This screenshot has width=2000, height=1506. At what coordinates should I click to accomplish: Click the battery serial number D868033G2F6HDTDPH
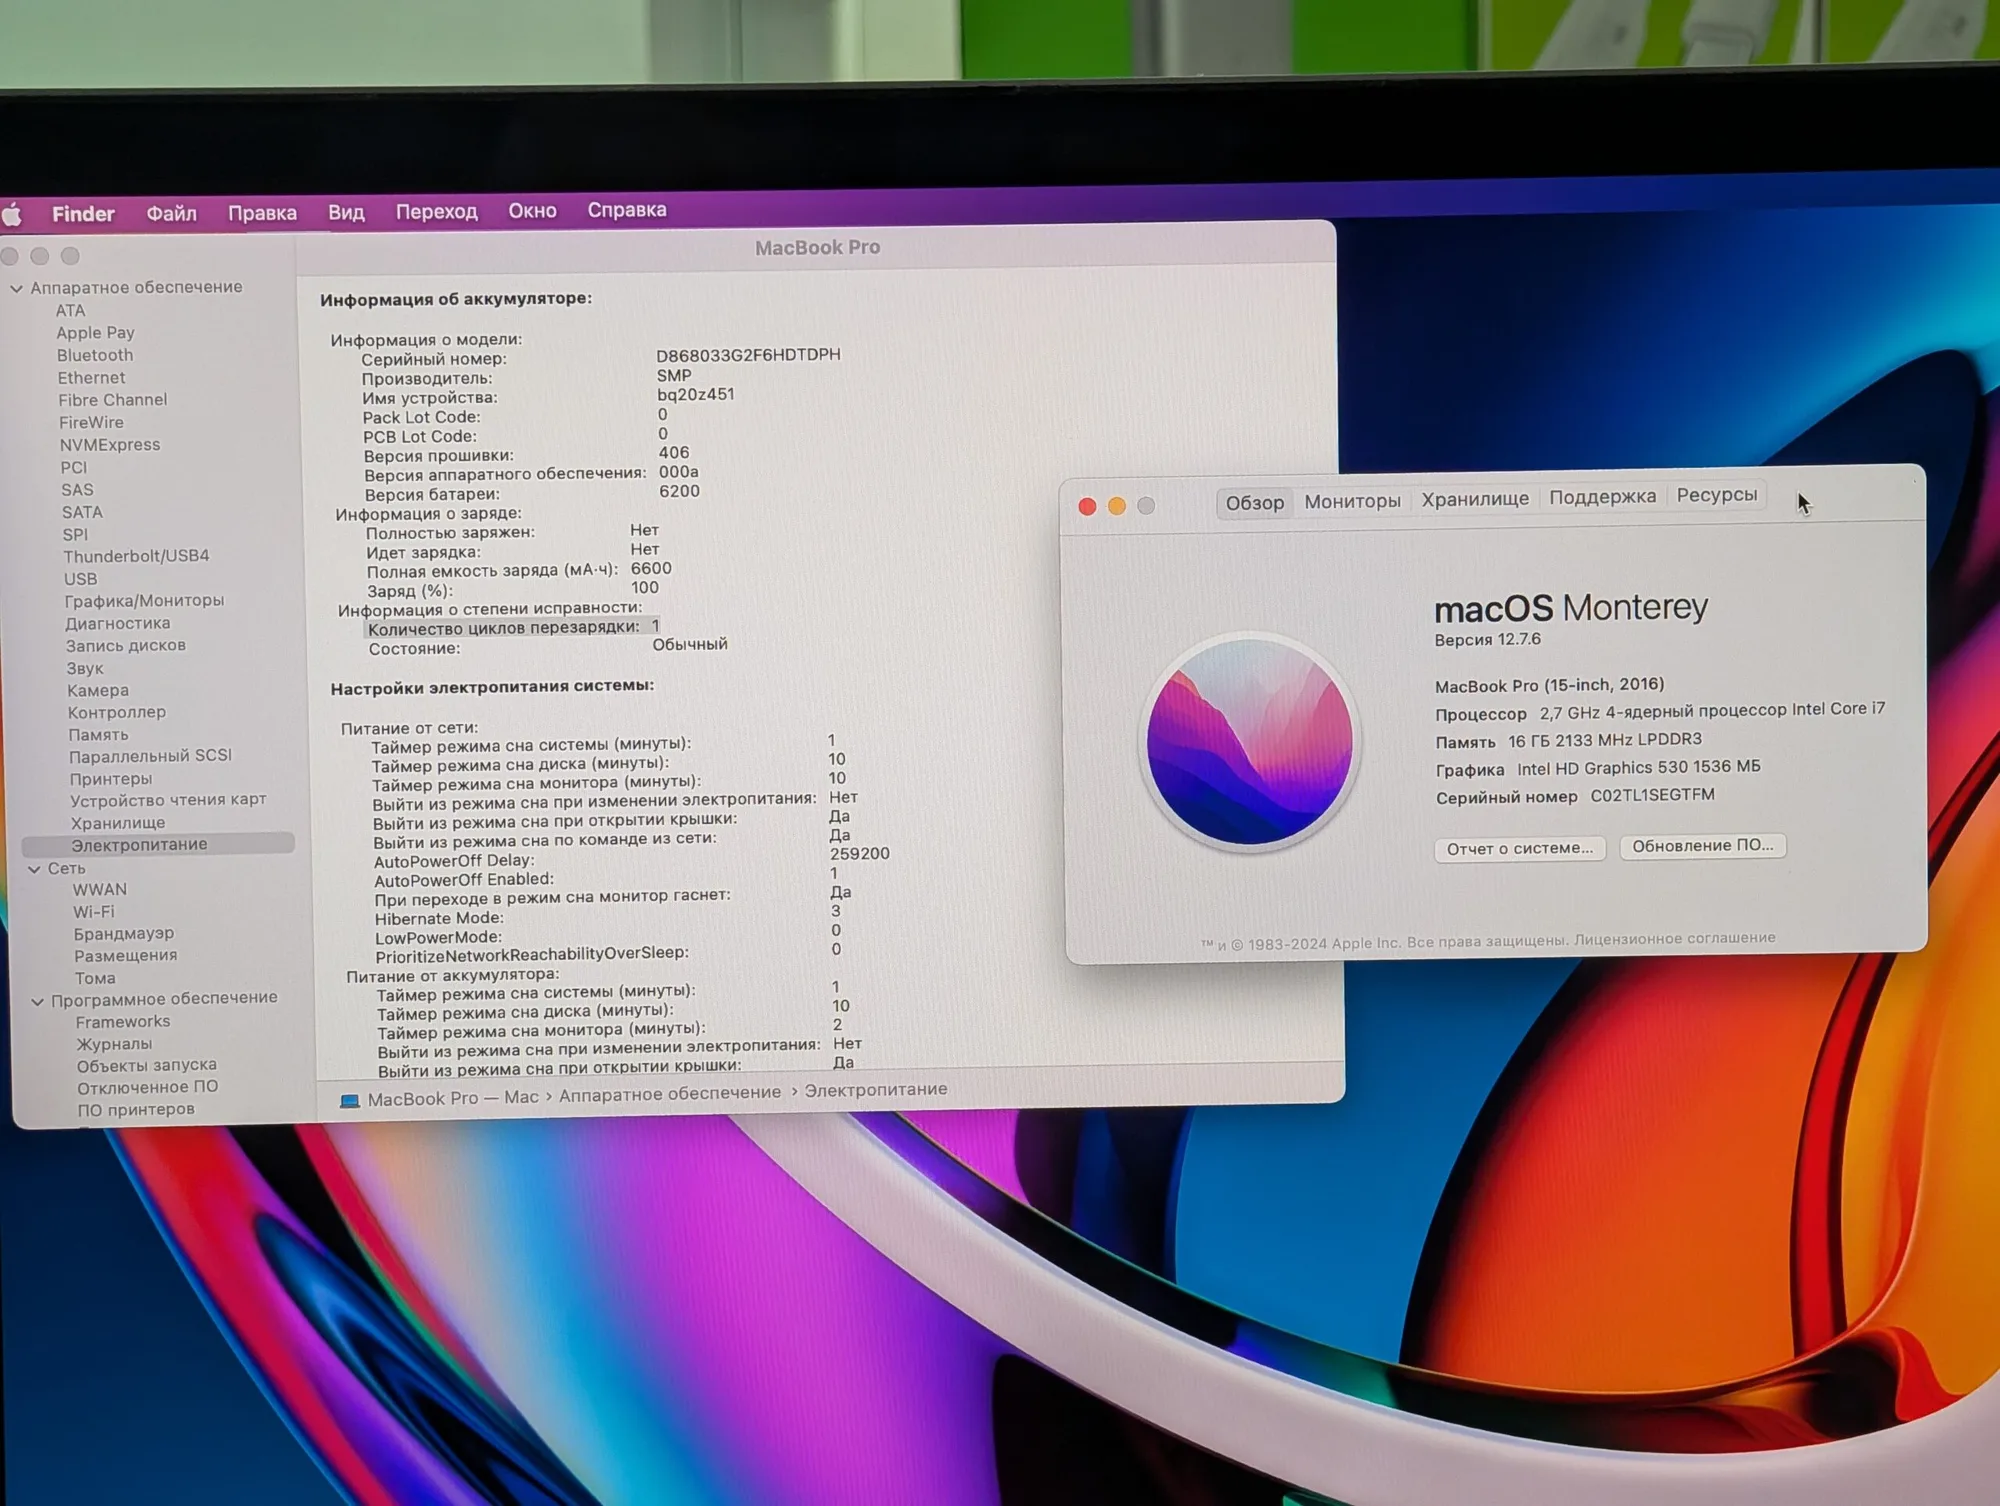coord(748,355)
